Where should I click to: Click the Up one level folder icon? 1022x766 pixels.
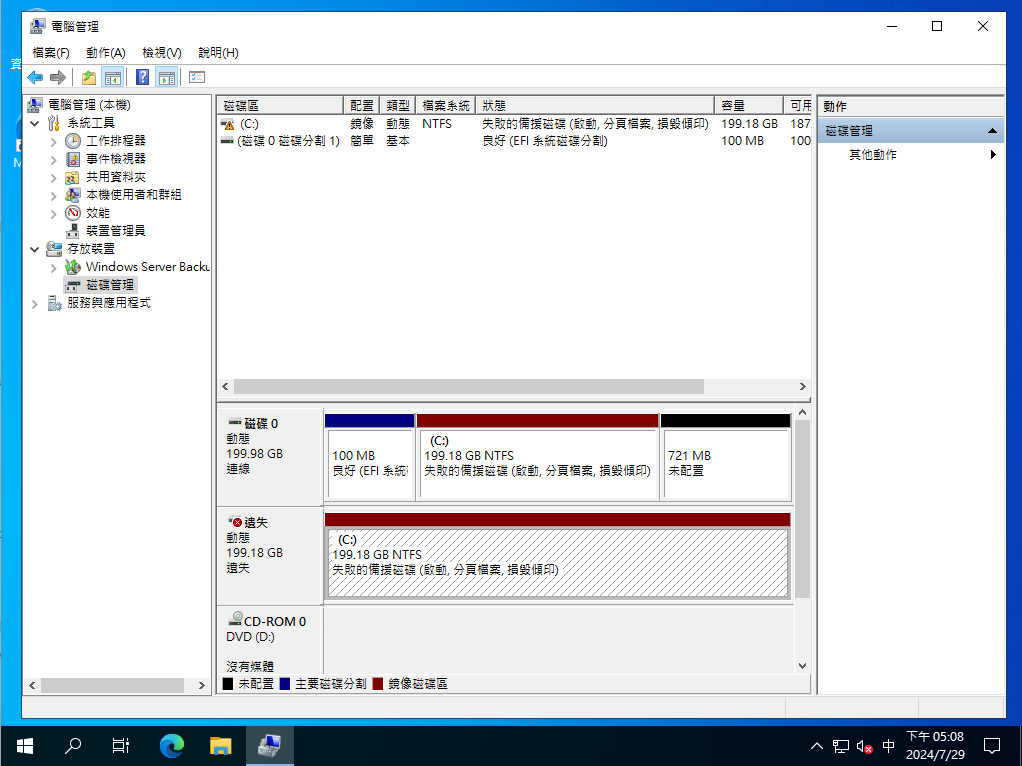tap(89, 78)
